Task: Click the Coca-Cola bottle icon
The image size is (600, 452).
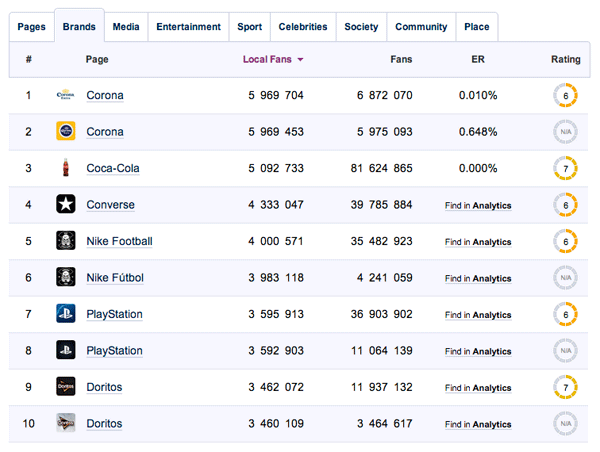Action: pos(65,167)
